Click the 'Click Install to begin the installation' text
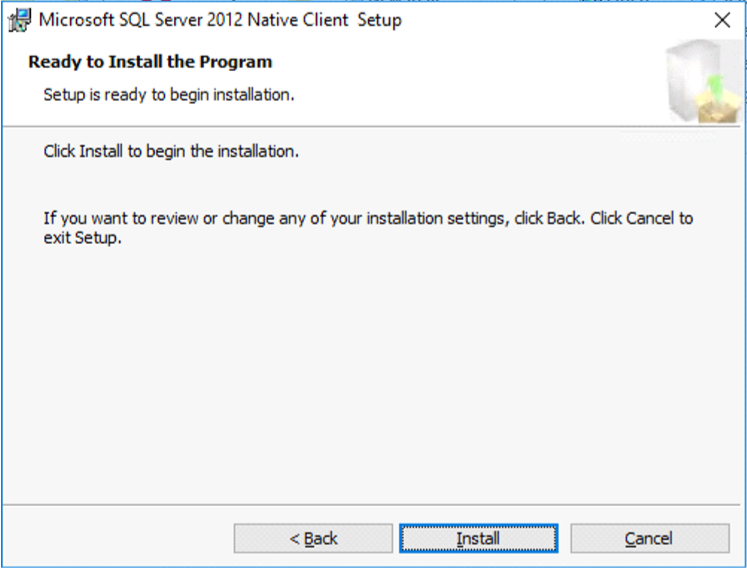 (171, 152)
